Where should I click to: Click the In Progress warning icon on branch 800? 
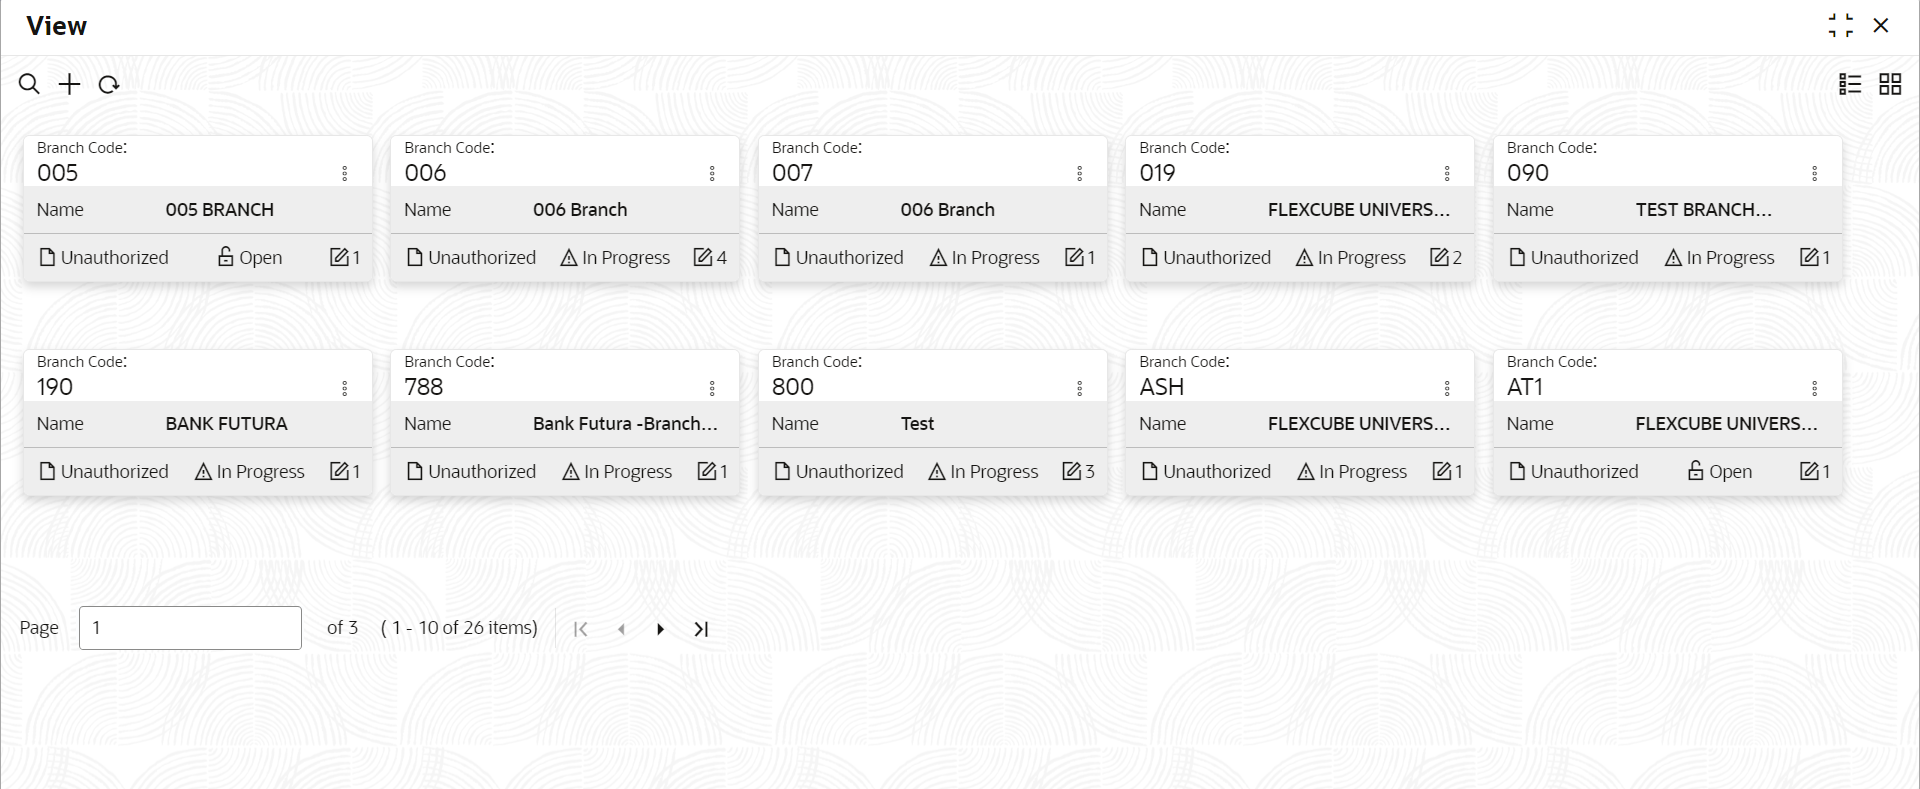pyautogui.click(x=937, y=471)
